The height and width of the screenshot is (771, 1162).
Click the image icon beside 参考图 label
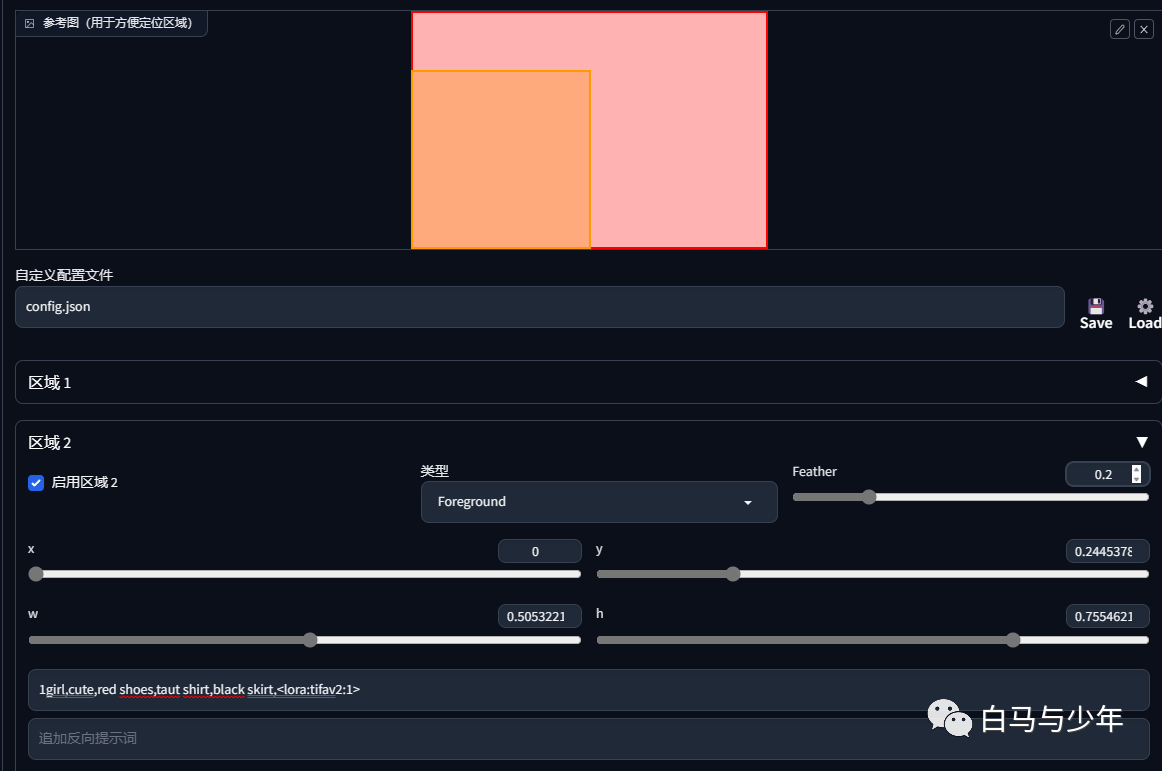[30, 23]
